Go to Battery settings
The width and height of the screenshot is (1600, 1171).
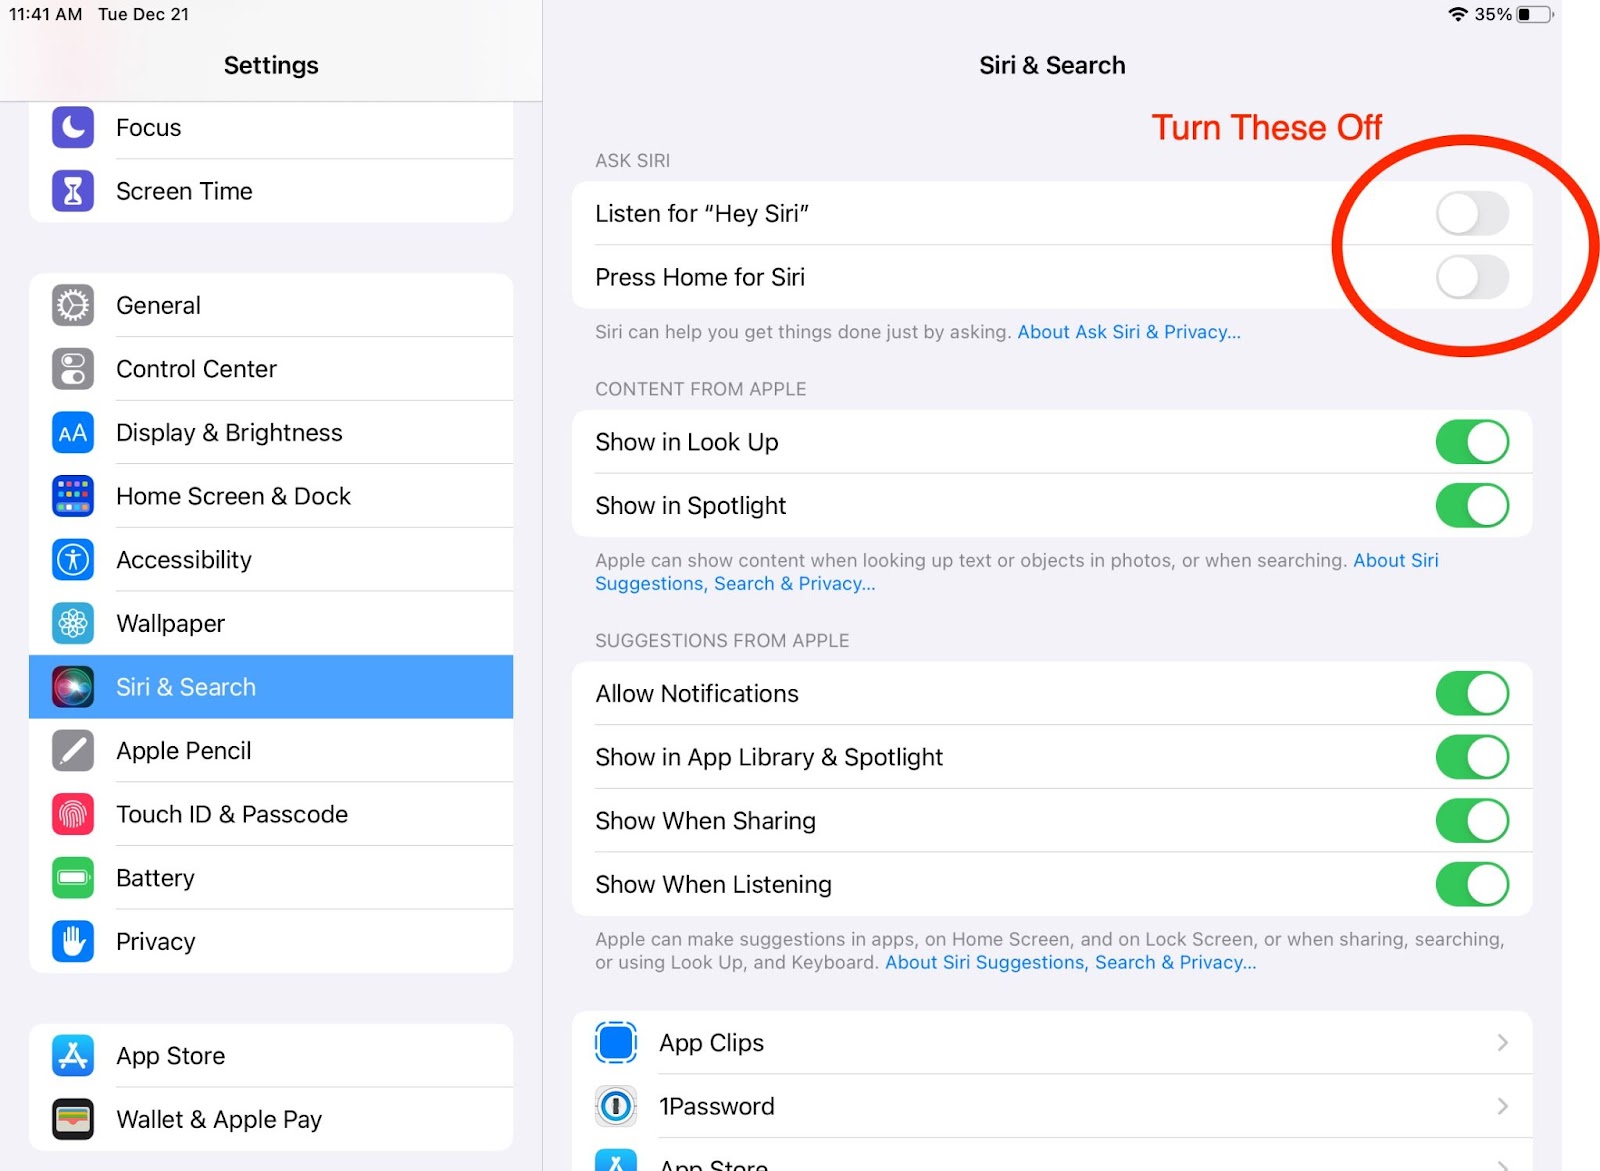click(271, 878)
